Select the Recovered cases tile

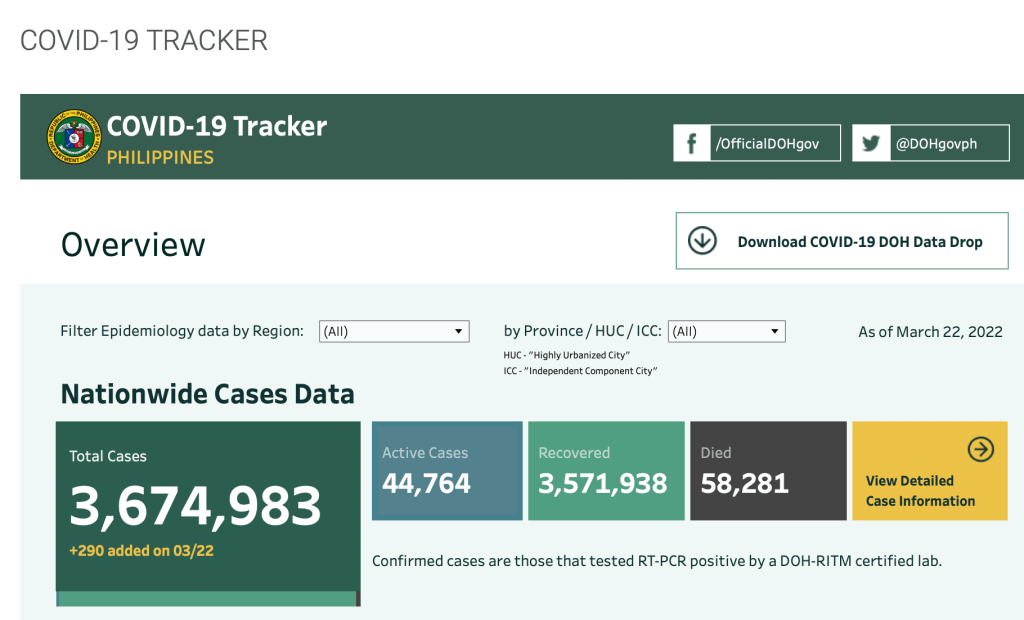click(x=606, y=471)
